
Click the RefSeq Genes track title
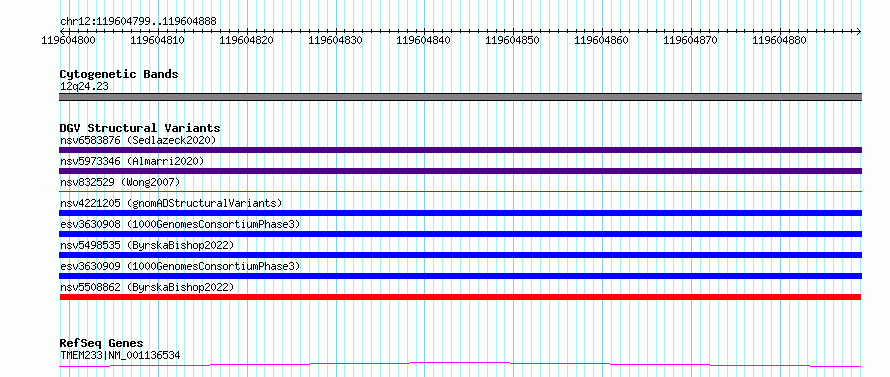[101, 344]
